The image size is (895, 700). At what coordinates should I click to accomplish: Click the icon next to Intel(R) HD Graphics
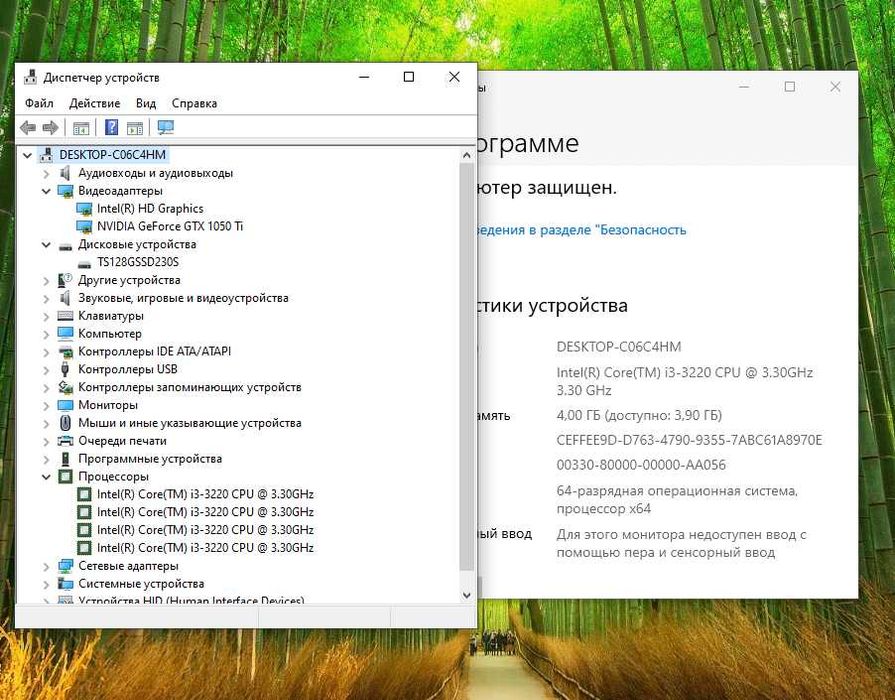84,209
